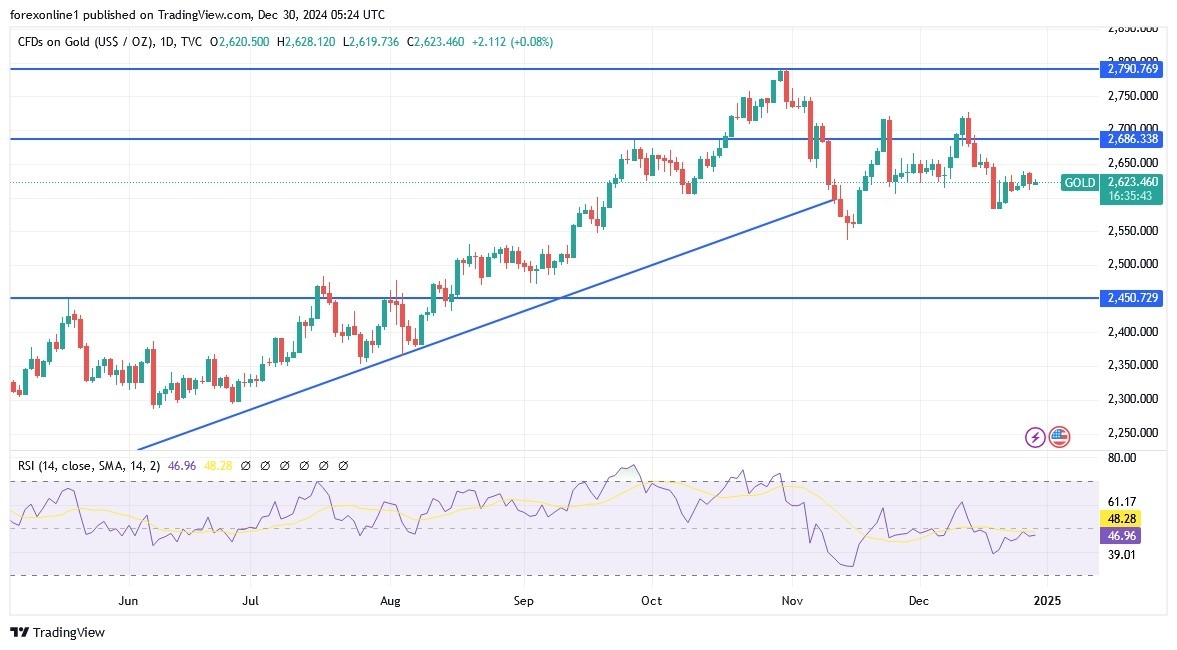The width and height of the screenshot is (1177, 650).
Task: Click the last ∅ symbol in RSI legend
Action: (343, 465)
